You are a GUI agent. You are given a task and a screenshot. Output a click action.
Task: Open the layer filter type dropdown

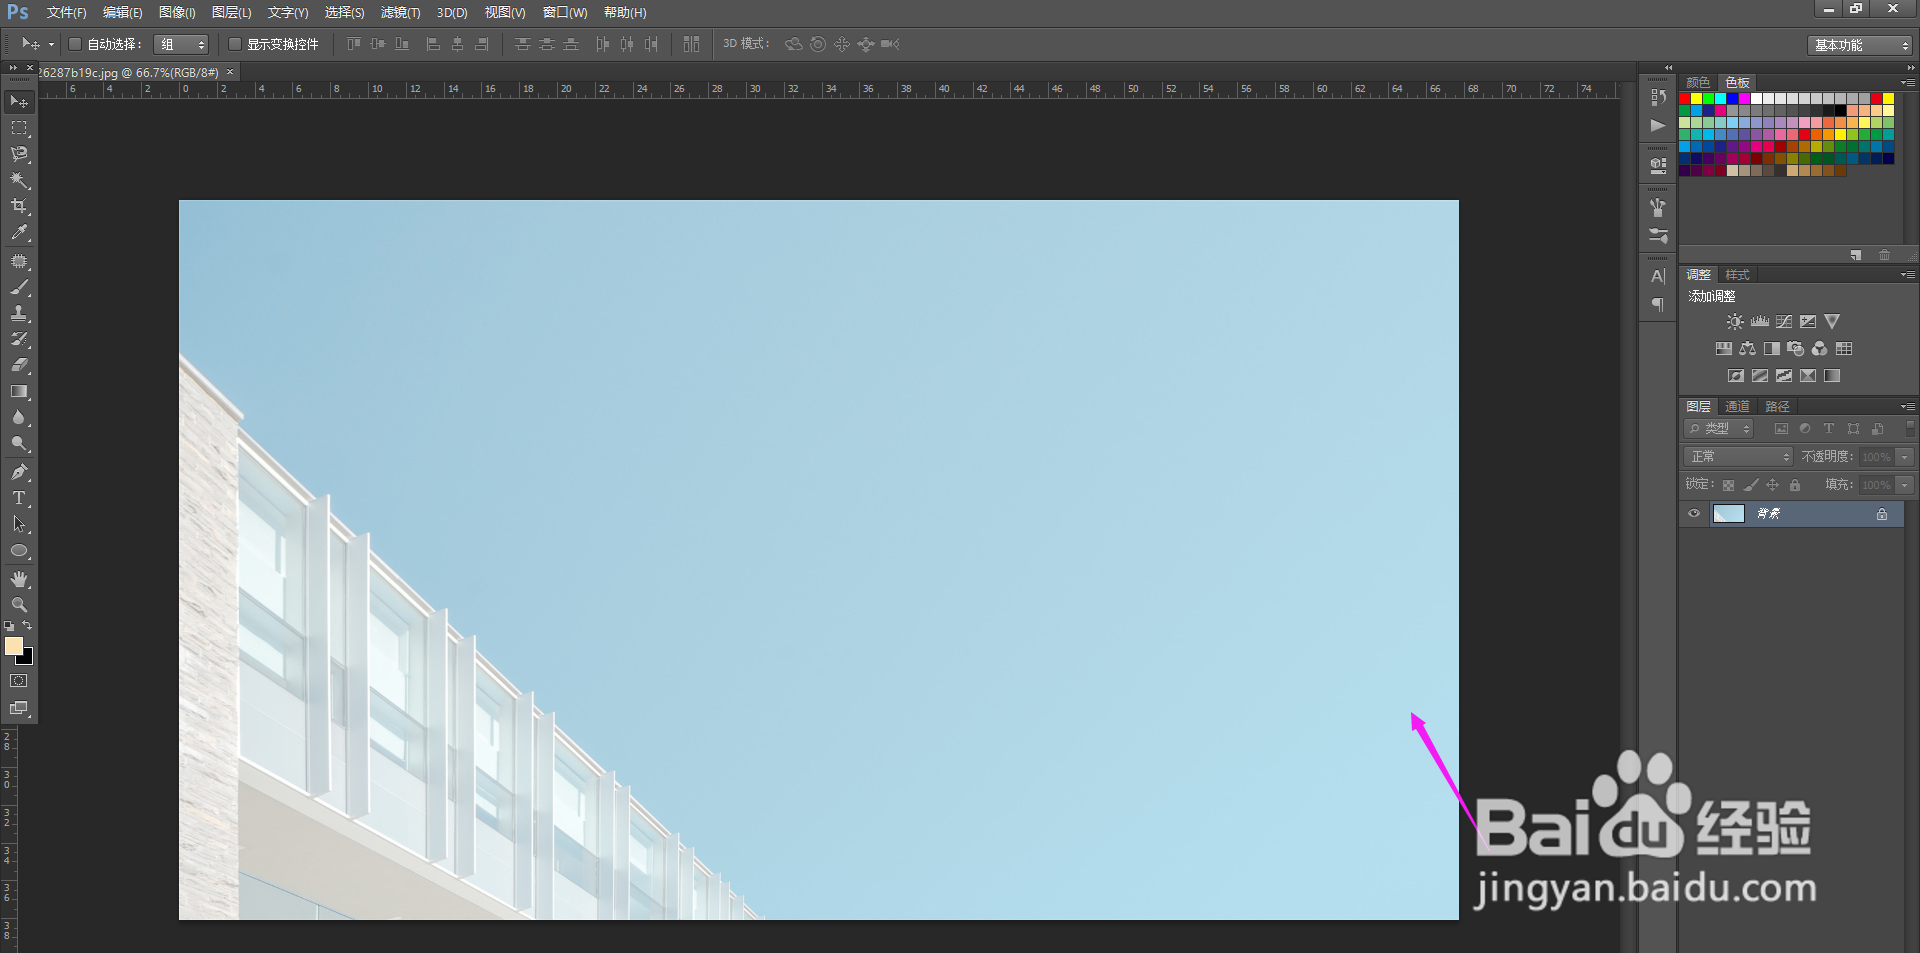[1719, 429]
